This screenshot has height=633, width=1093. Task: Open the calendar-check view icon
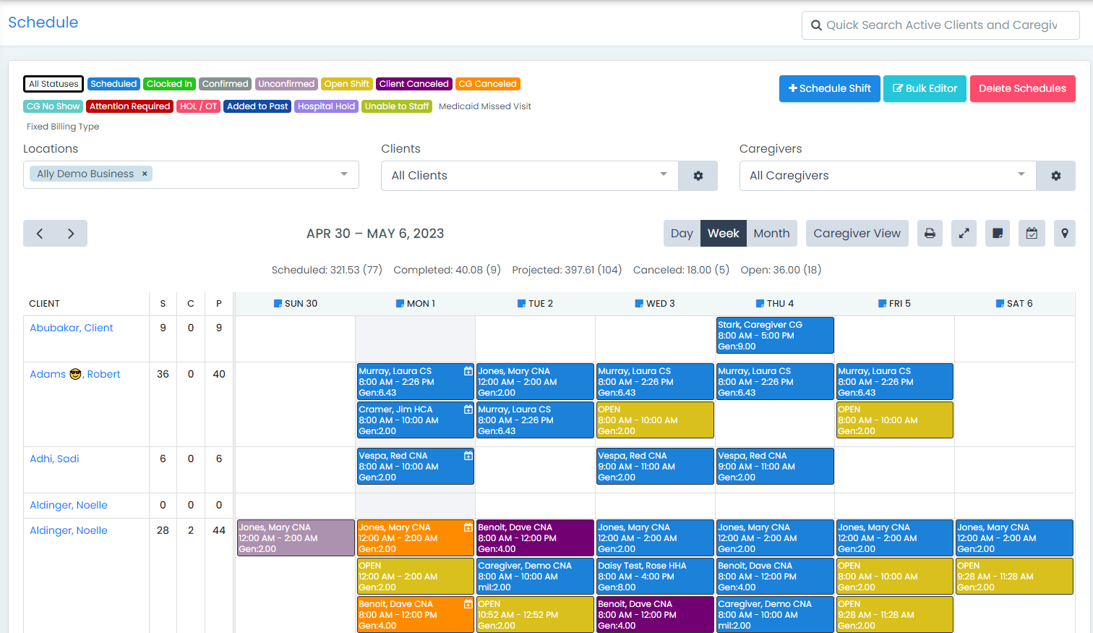point(1031,233)
